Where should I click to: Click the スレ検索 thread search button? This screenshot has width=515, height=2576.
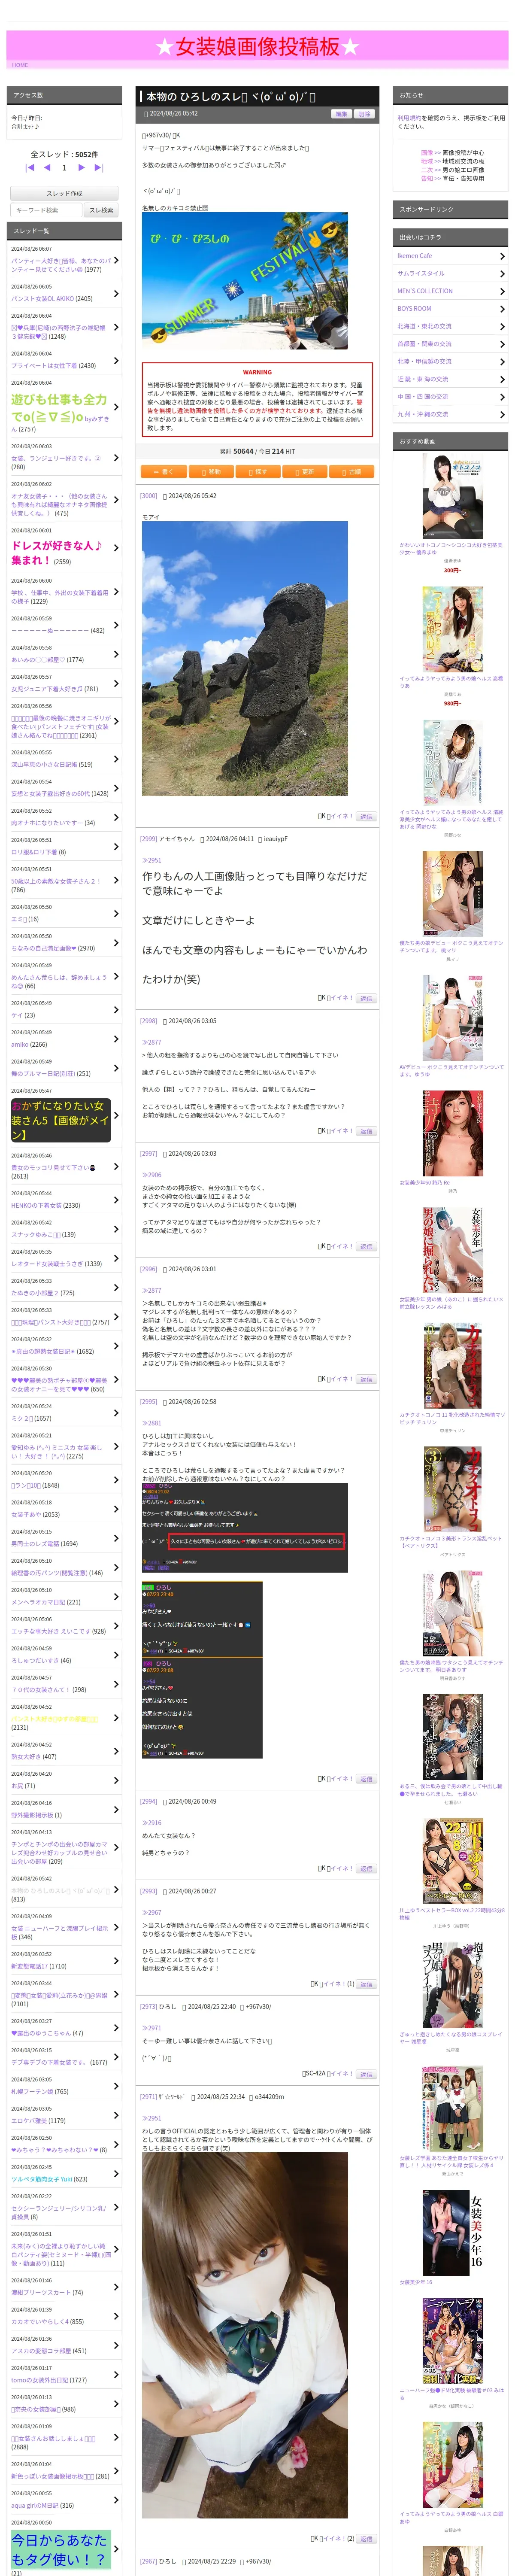point(101,210)
